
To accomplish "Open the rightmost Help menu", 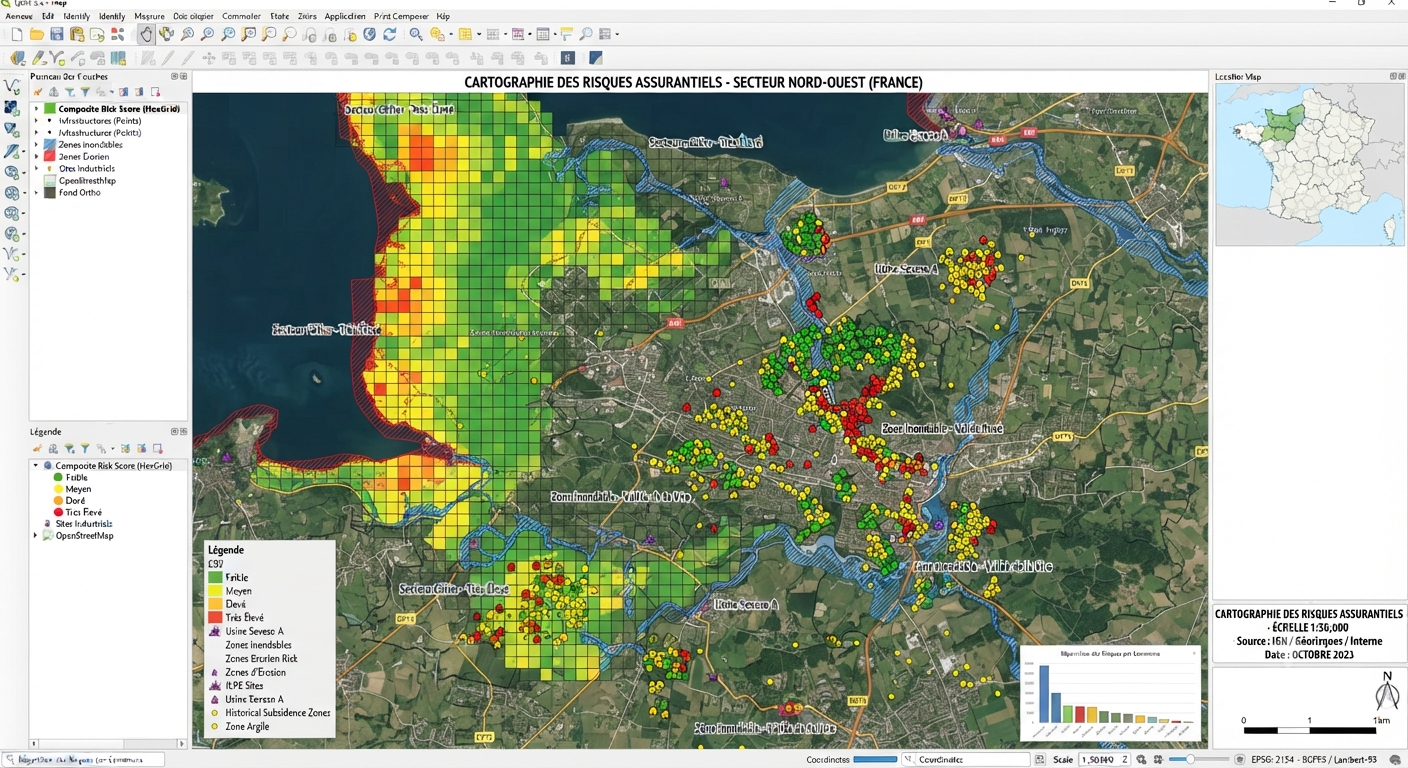I will click(443, 16).
